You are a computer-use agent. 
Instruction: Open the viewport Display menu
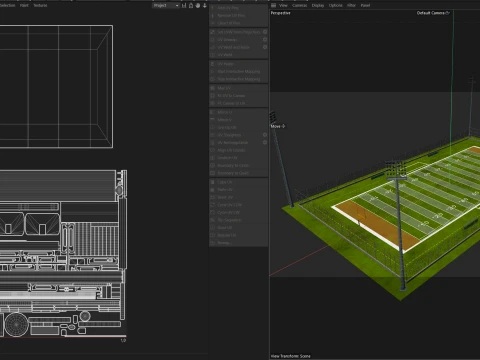(318, 5)
